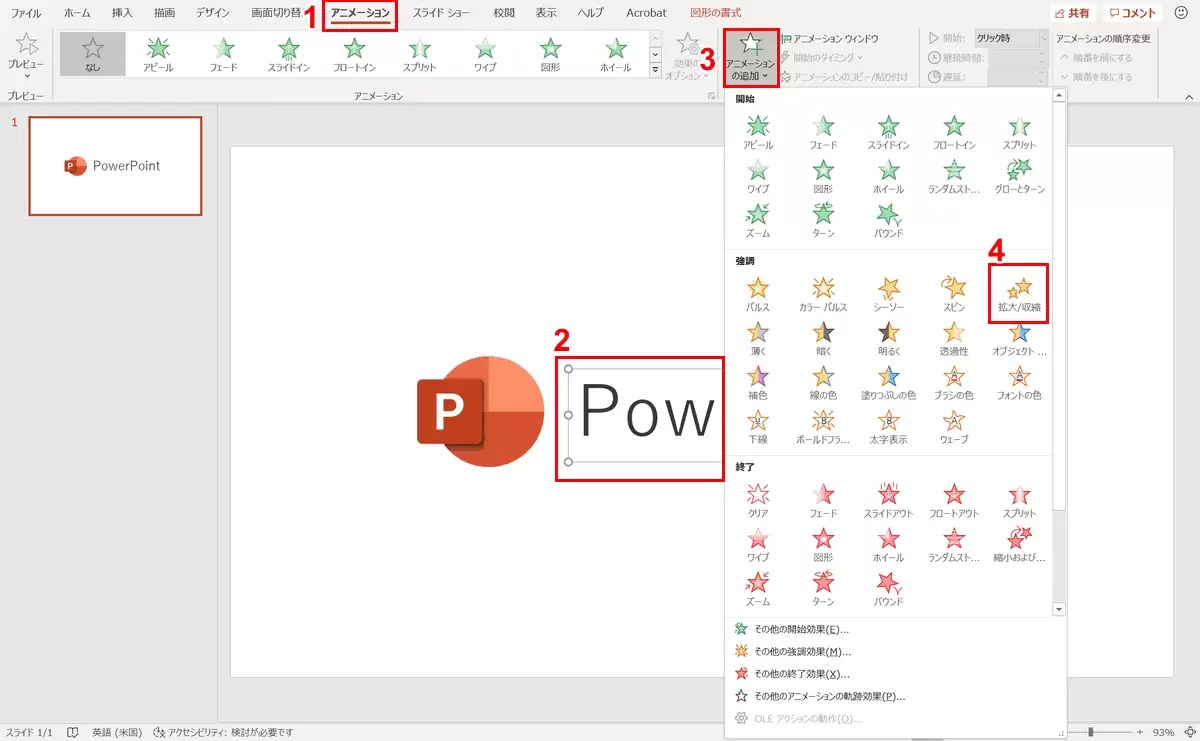Choose フロートアウト exit effect
The width and height of the screenshot is (1200, 741).
[954, 501]
